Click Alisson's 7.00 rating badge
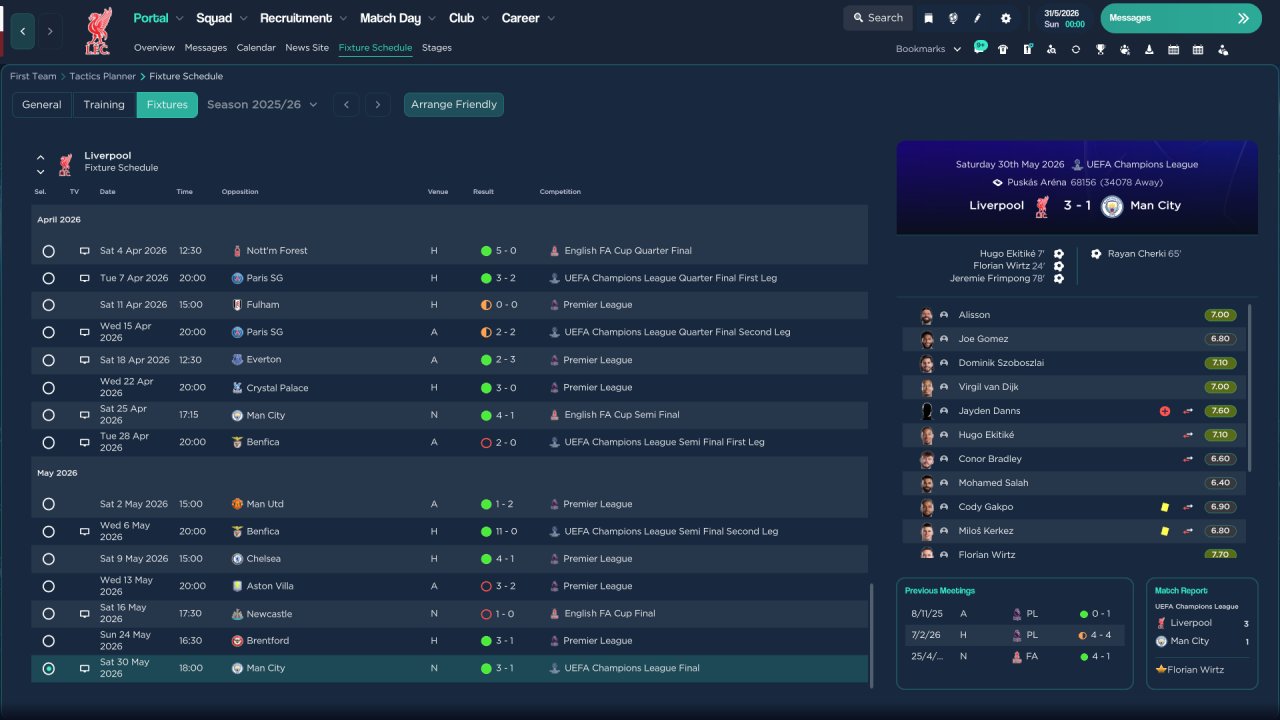This screenshot has height=720, width=1280. coord(1220,315)
